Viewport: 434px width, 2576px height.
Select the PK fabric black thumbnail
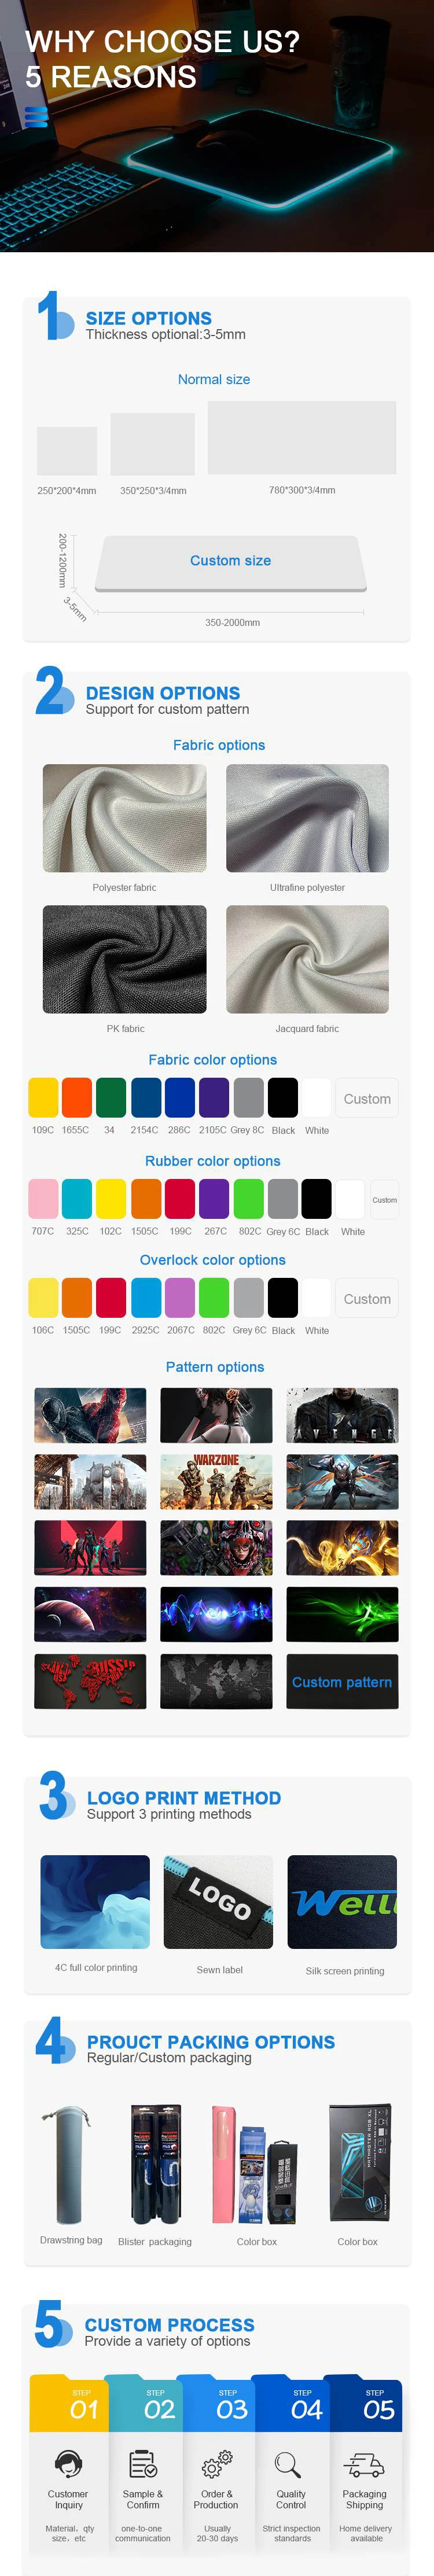coord(125,959)
